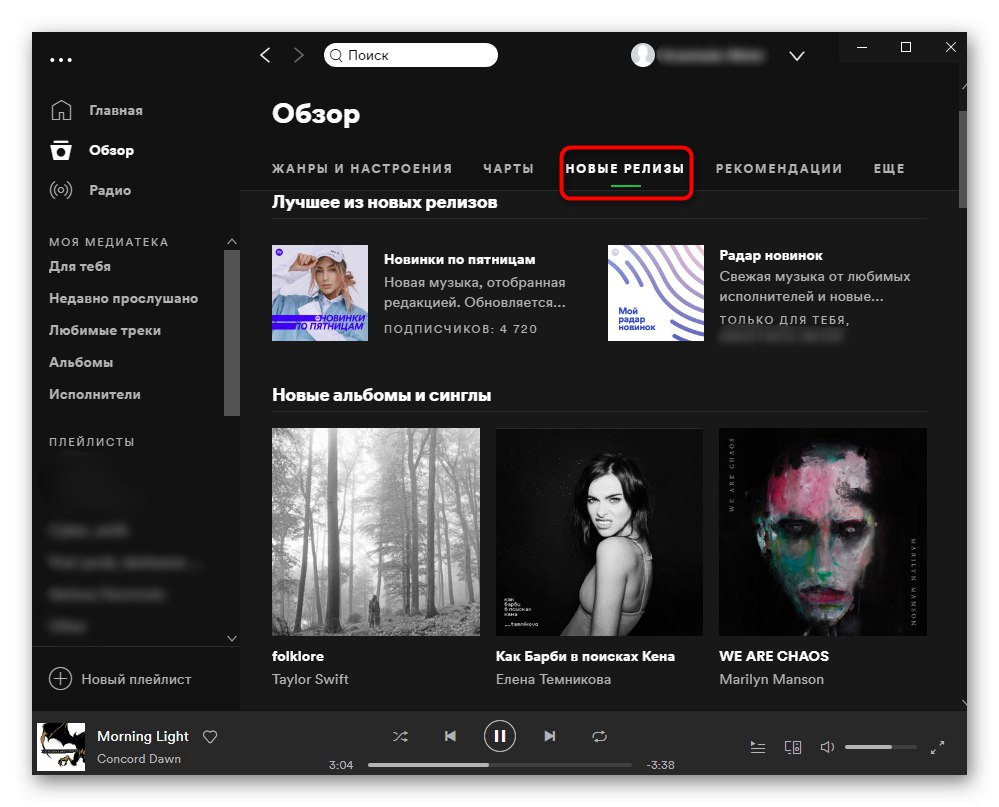
Task: Open Альбомы in library
Action: (81, 362)
